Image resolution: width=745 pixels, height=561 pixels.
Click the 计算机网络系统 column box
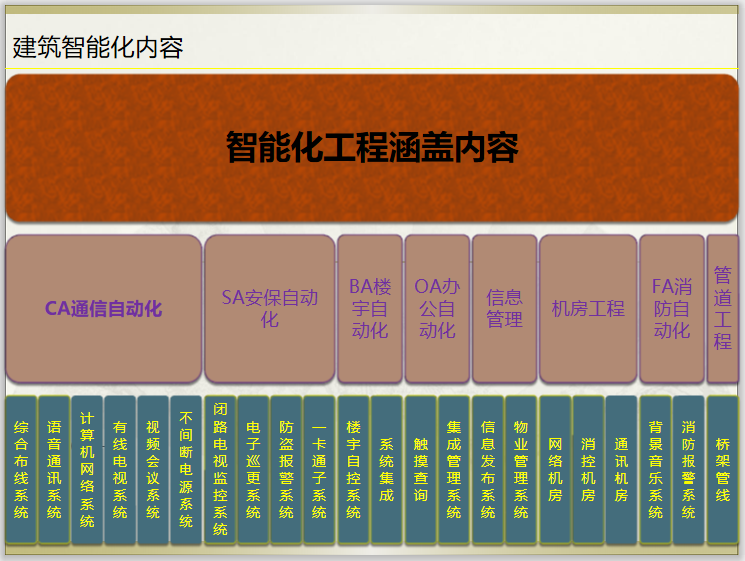[x=87, y=469]
